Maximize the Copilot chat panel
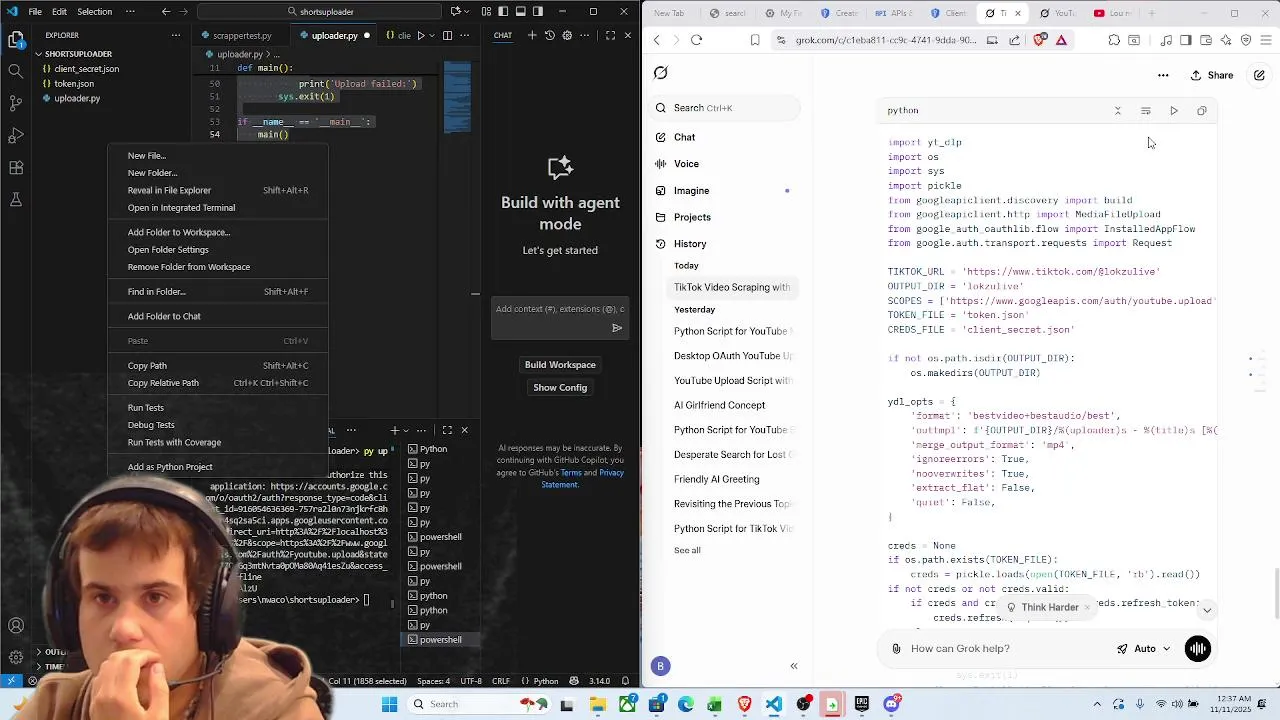 point(610,35)
